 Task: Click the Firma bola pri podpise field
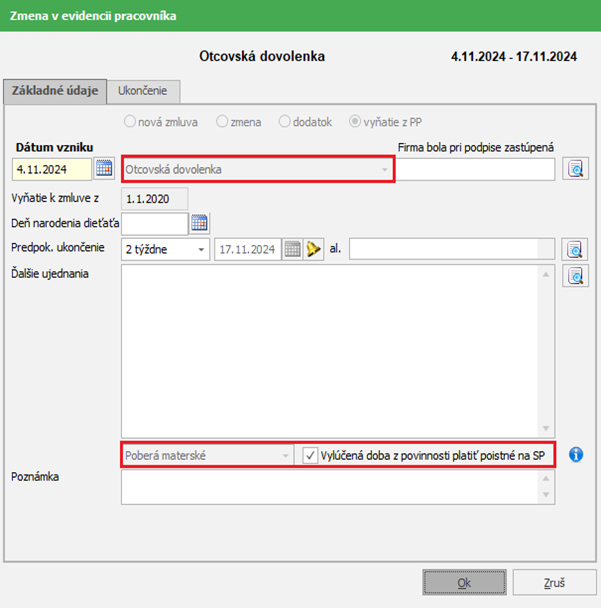[475, 169]
